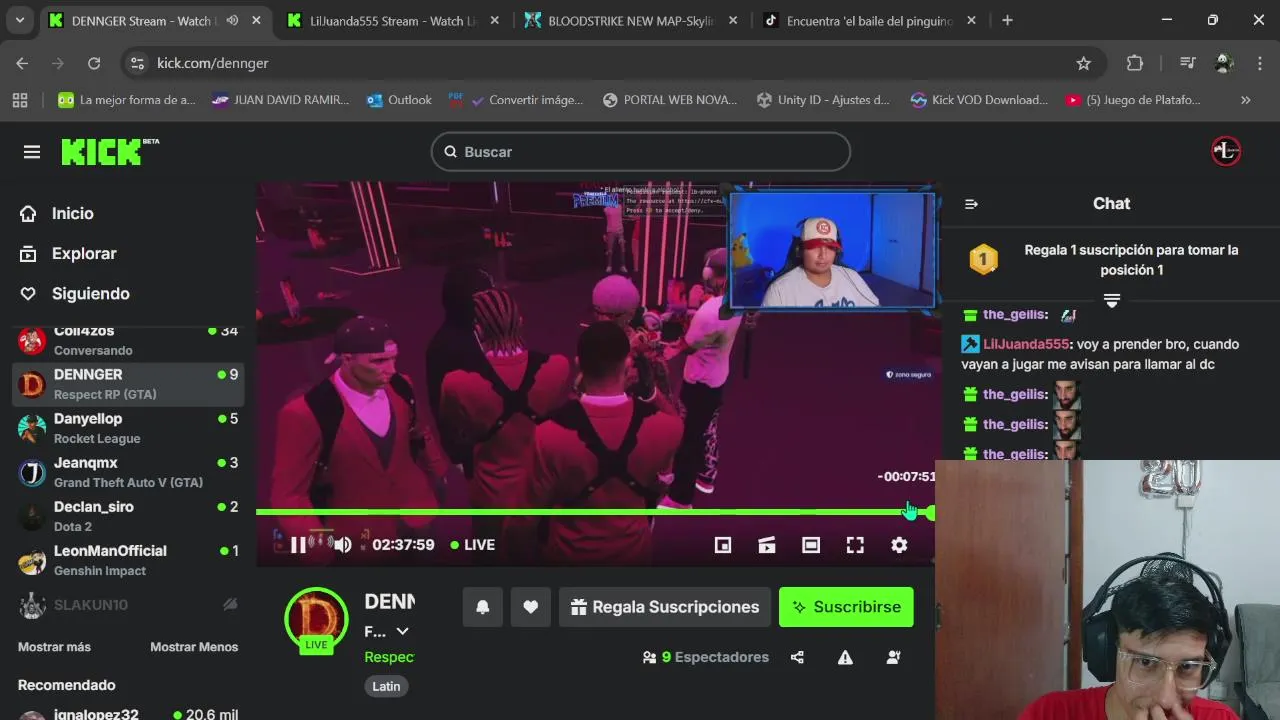Open Declan_siro Dota 2 channel
Image resolution: width=1280 pixels, height=720 pixels.
click(x=128, y=516)
